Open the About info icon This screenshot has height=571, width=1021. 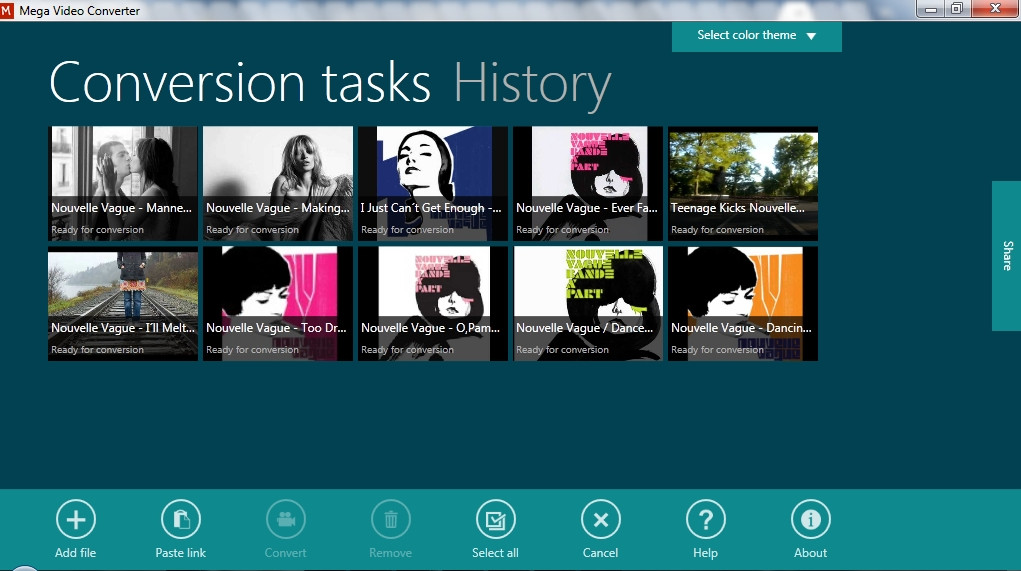click(811, 520)
